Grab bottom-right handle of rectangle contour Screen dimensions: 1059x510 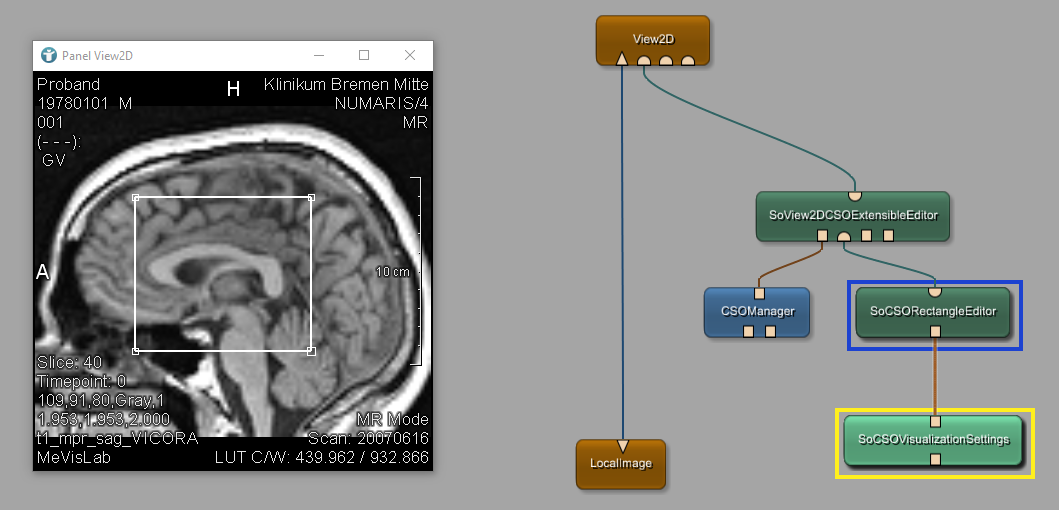pyautogui.click(x=311, y=351)
